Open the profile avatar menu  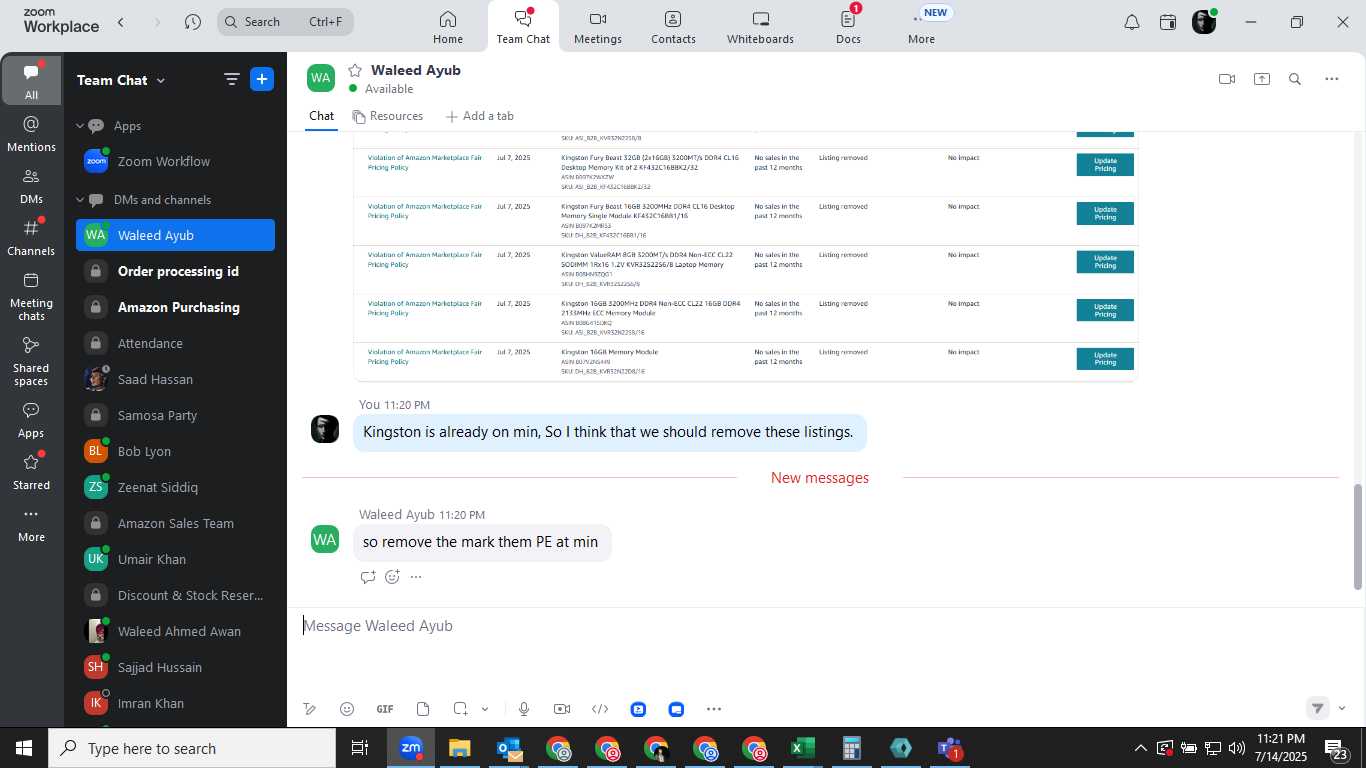tap(1204, 21)
